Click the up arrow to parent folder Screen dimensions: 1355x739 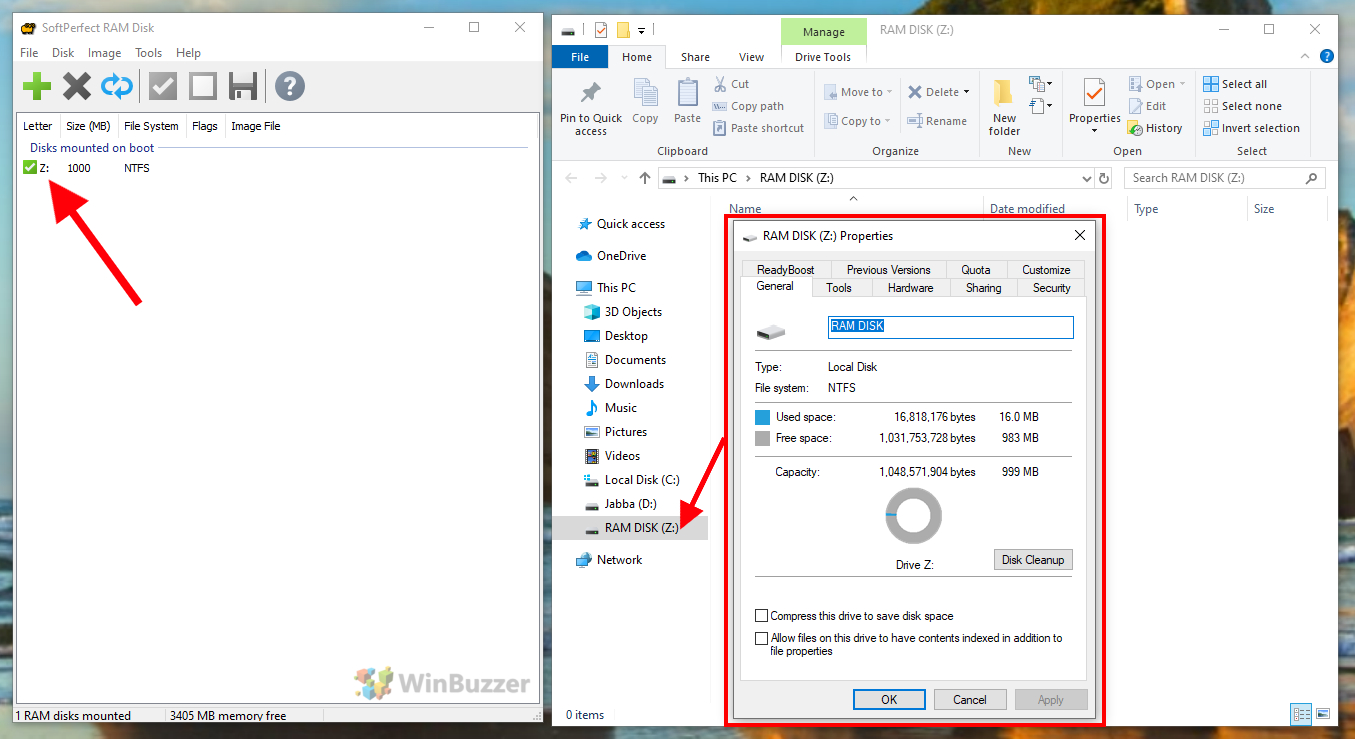[644, 178]
